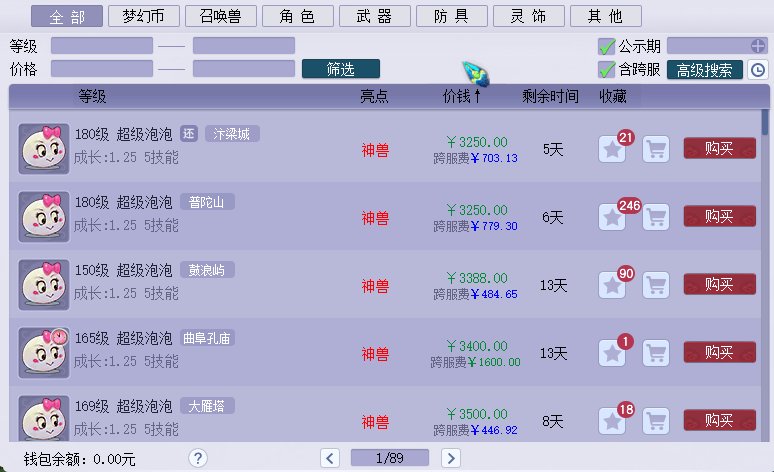
Task: Click the 亮点 column header
Action: tap(374, 96)
